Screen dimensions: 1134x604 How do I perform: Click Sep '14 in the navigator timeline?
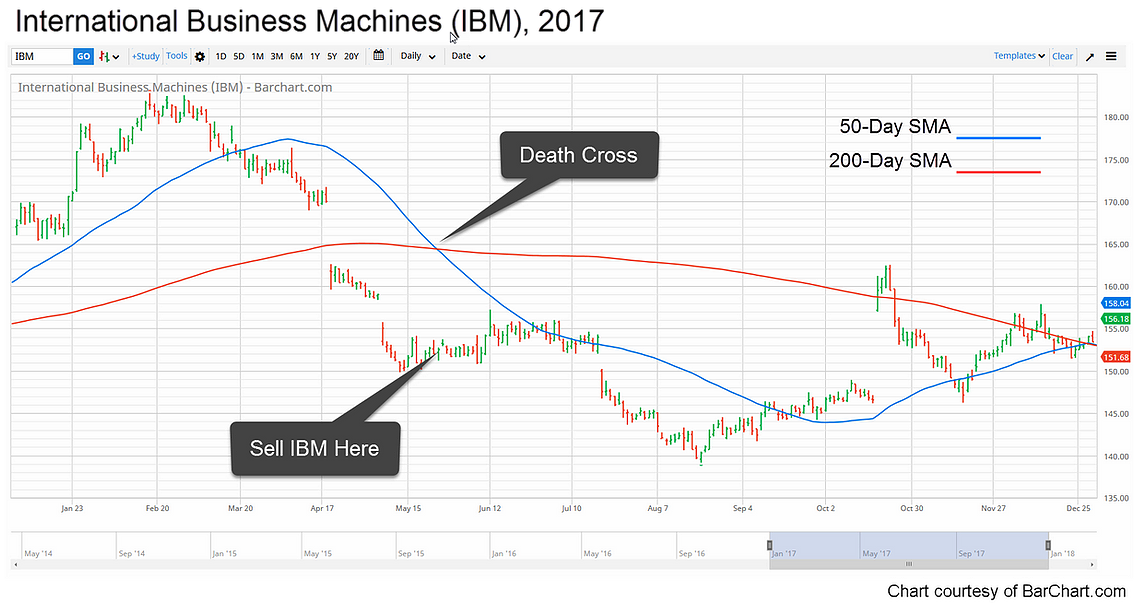point(132,554)
